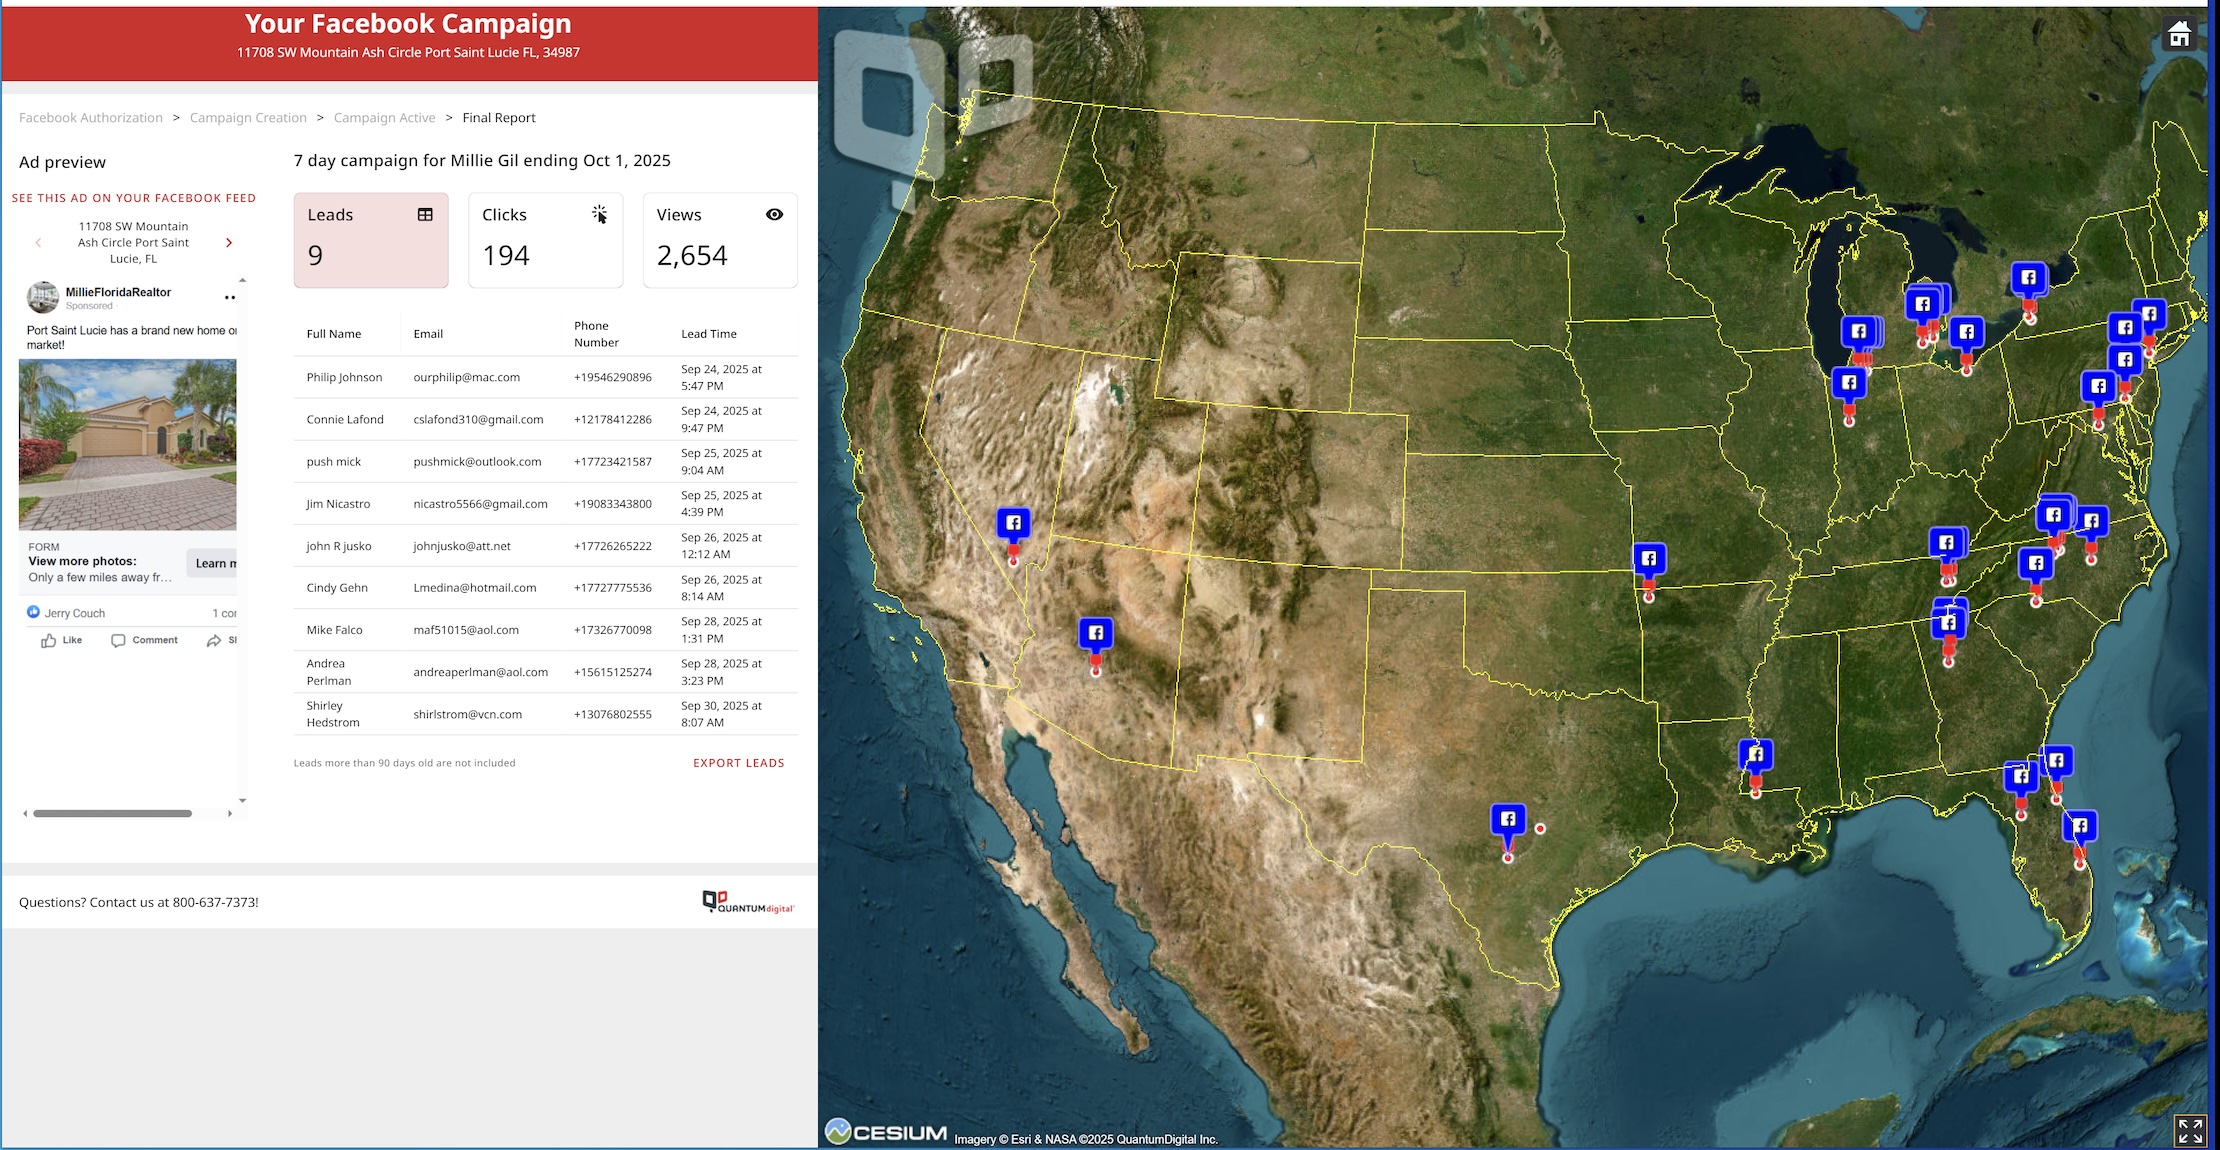Open Campaign Active breadcrumb step
Image resolution: width=2220 pixels, height=1150 pixels.
coord(384,118)
